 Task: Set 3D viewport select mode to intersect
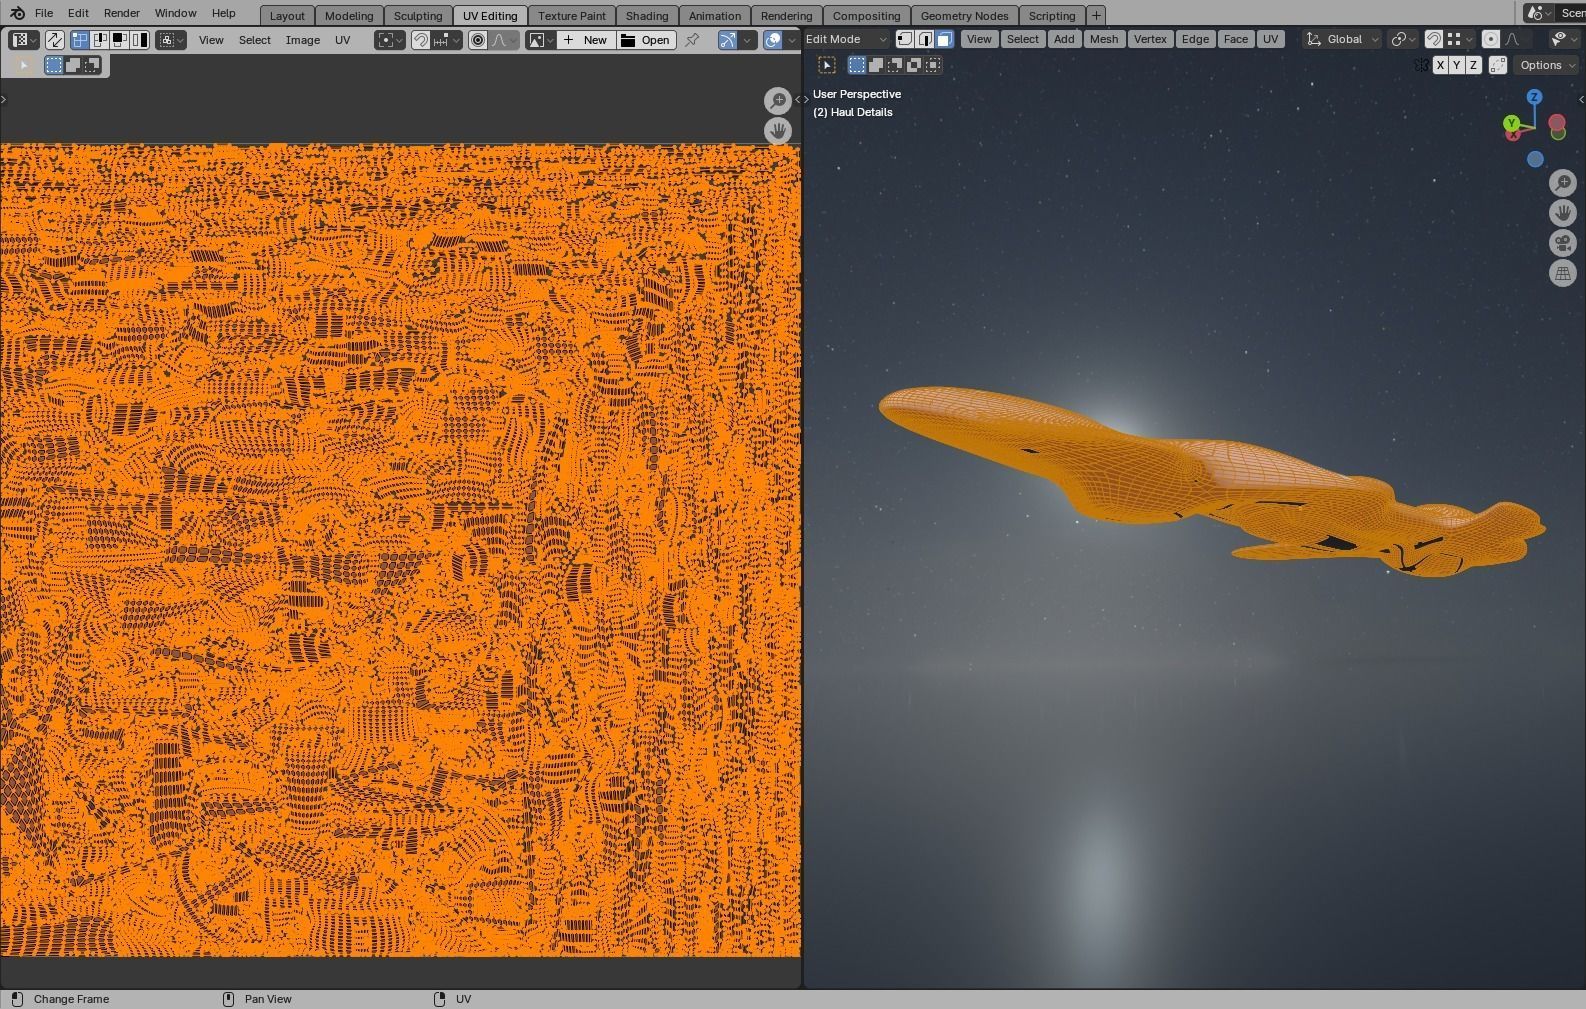tap(933, 65)
